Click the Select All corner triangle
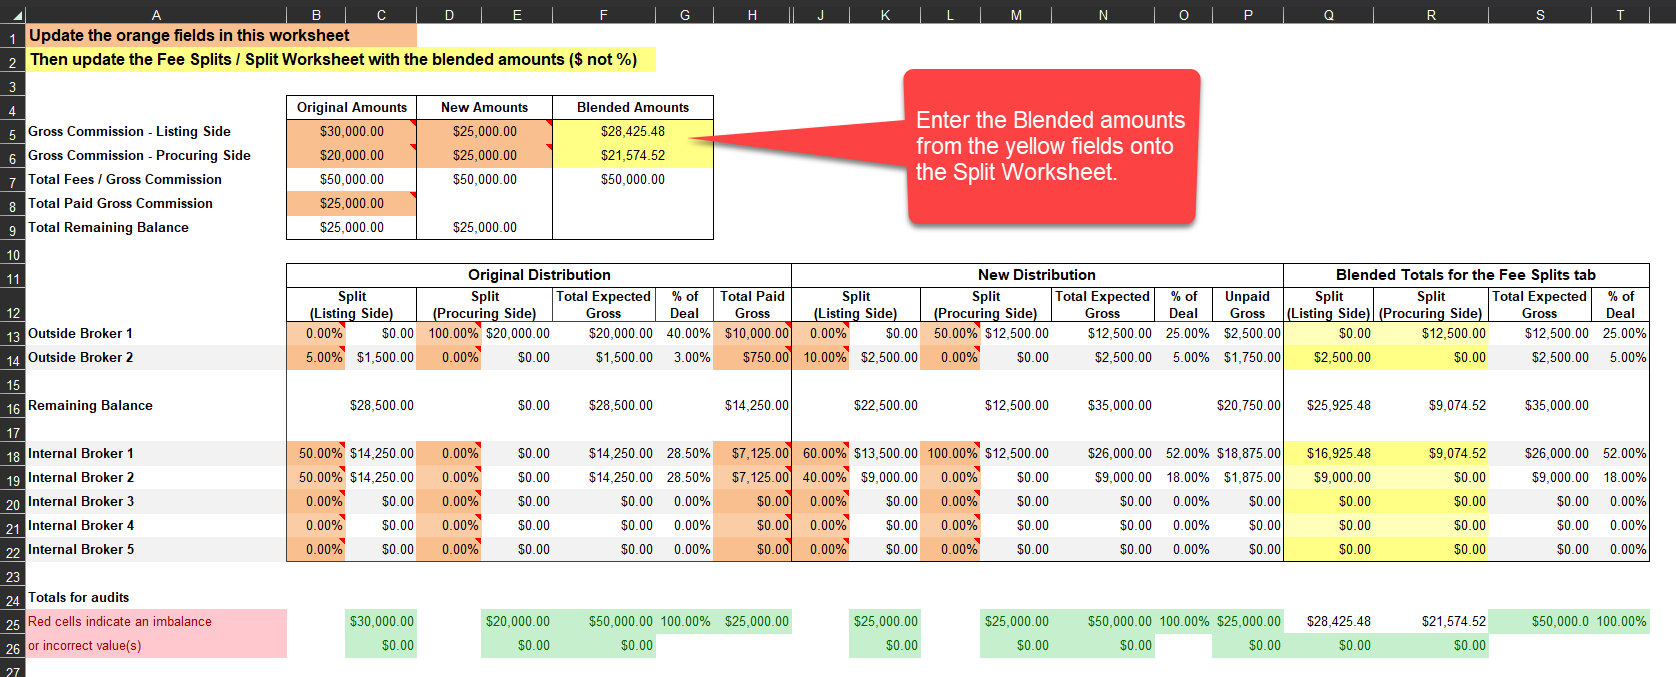This screenshot has width=1676, height=677. pos(17,16)
